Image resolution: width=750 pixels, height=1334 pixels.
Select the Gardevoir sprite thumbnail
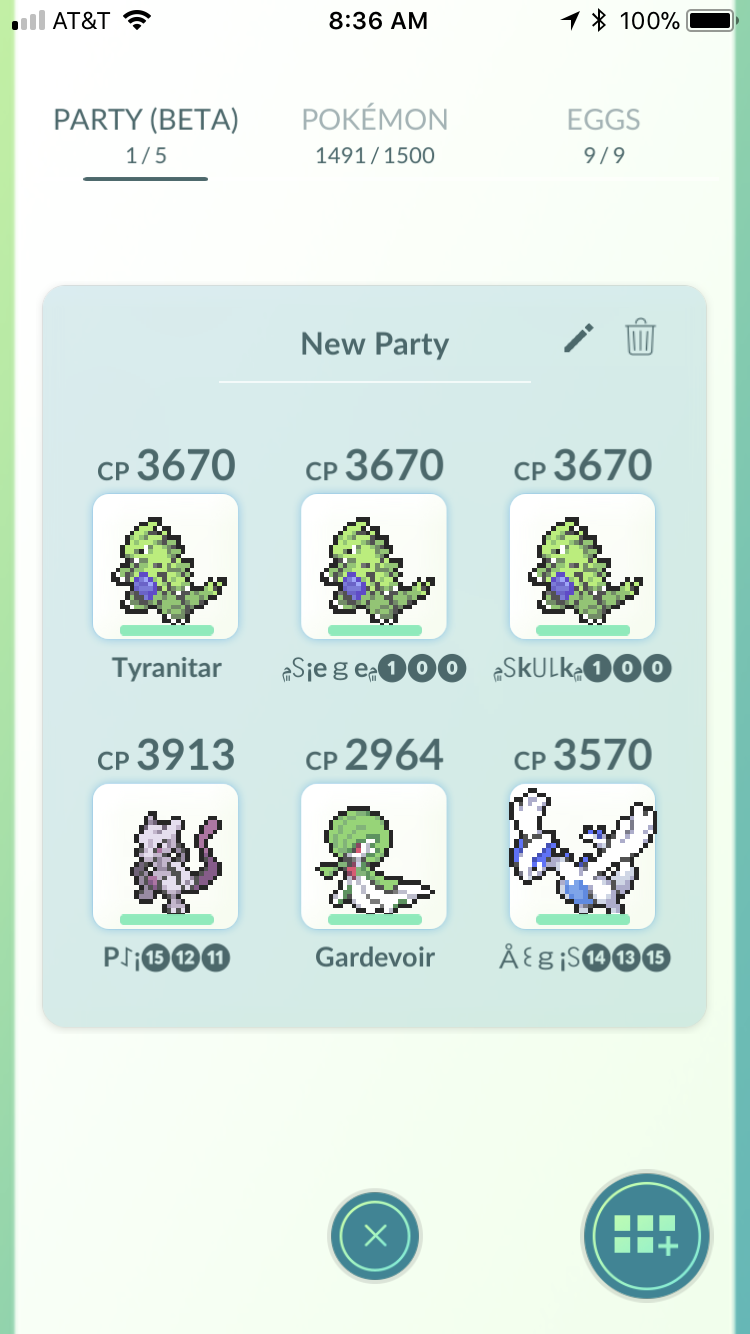tap(374, 856)
